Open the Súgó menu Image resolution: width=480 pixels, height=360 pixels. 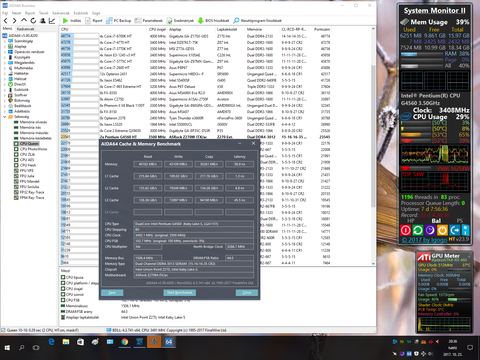coord(96,13)
